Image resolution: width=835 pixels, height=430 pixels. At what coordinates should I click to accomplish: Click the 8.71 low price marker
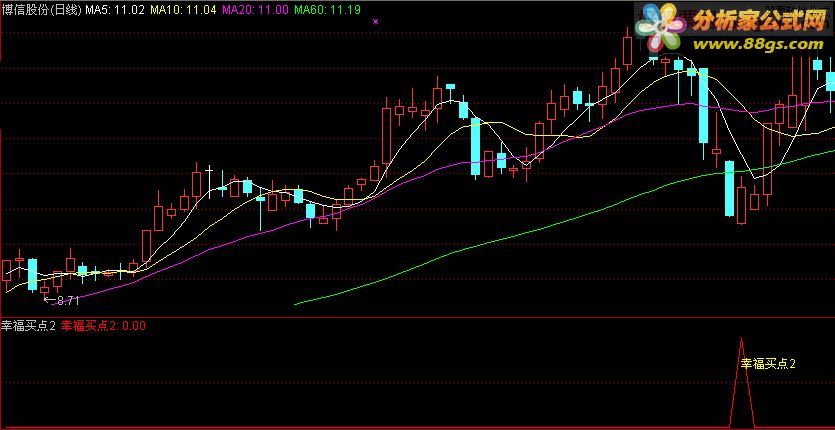click(62, 301)
